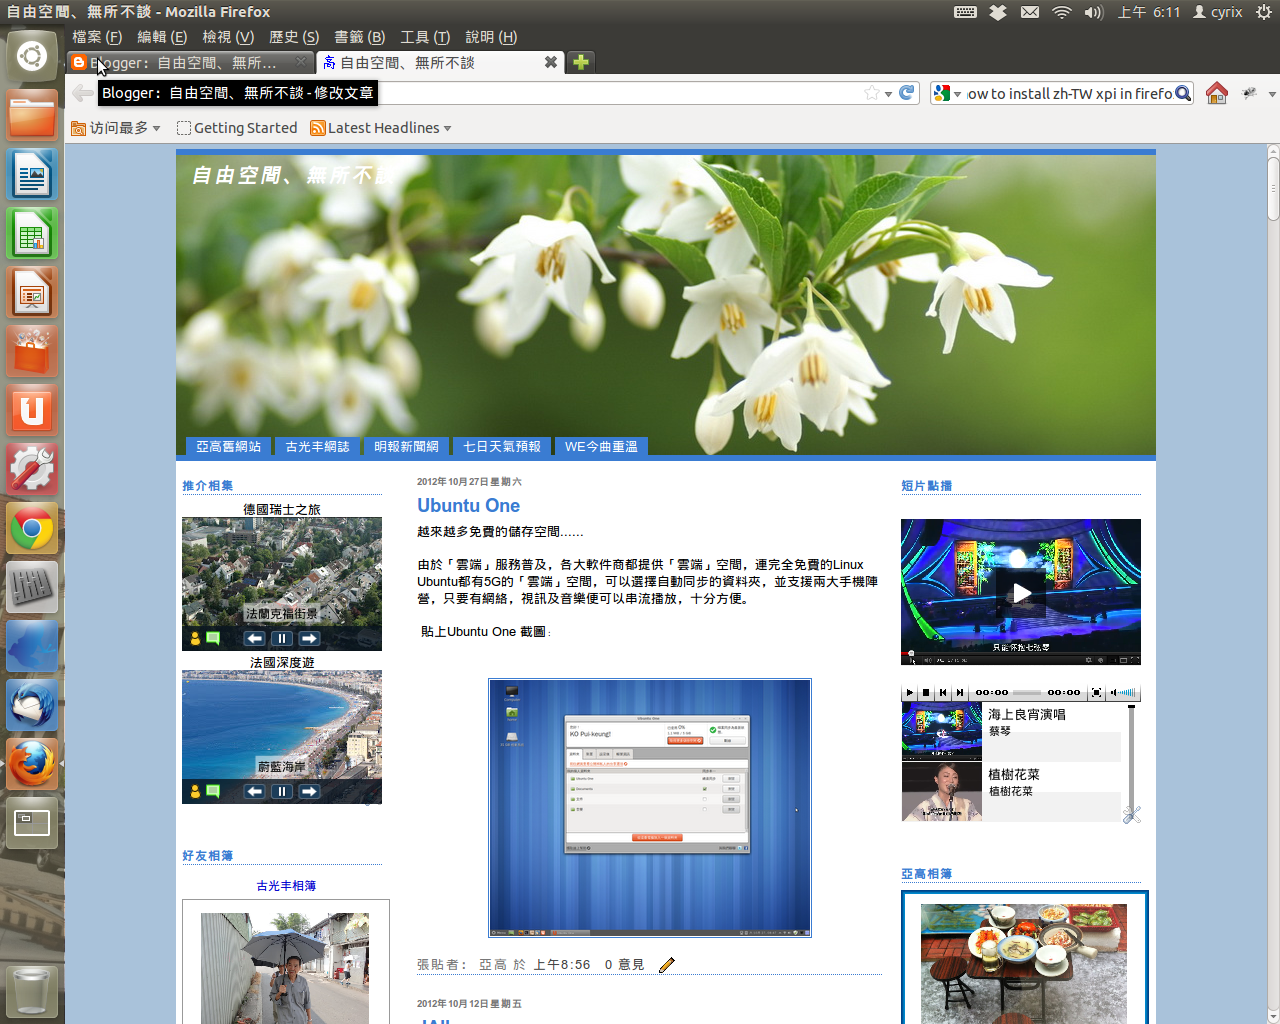Bookmark this page with the star icon
Screen dimensions: 1280x1024
click(871, 93)
